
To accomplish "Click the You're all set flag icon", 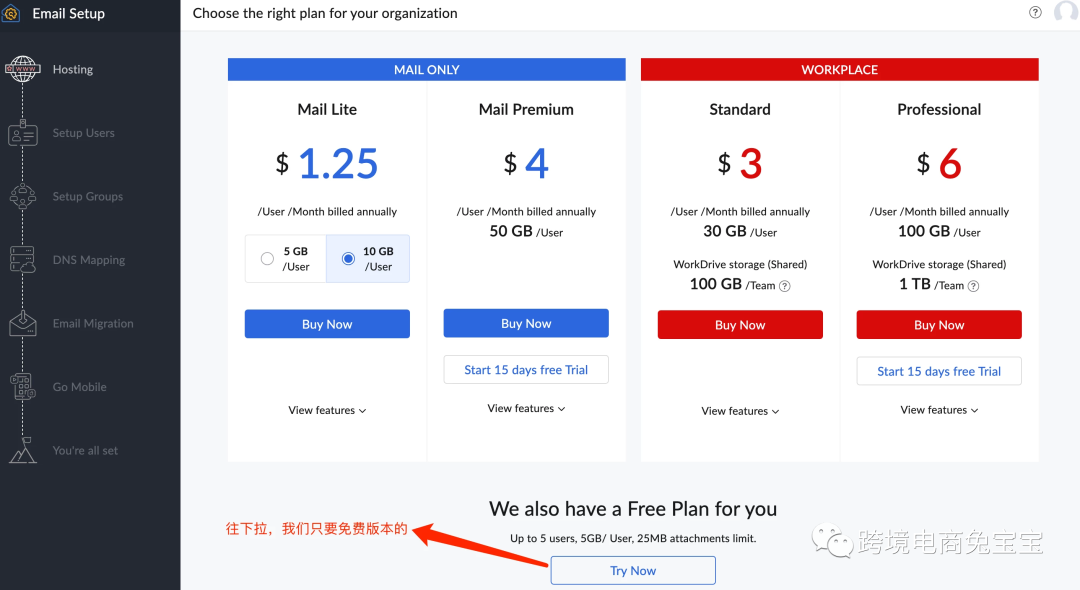I will 22,451.
